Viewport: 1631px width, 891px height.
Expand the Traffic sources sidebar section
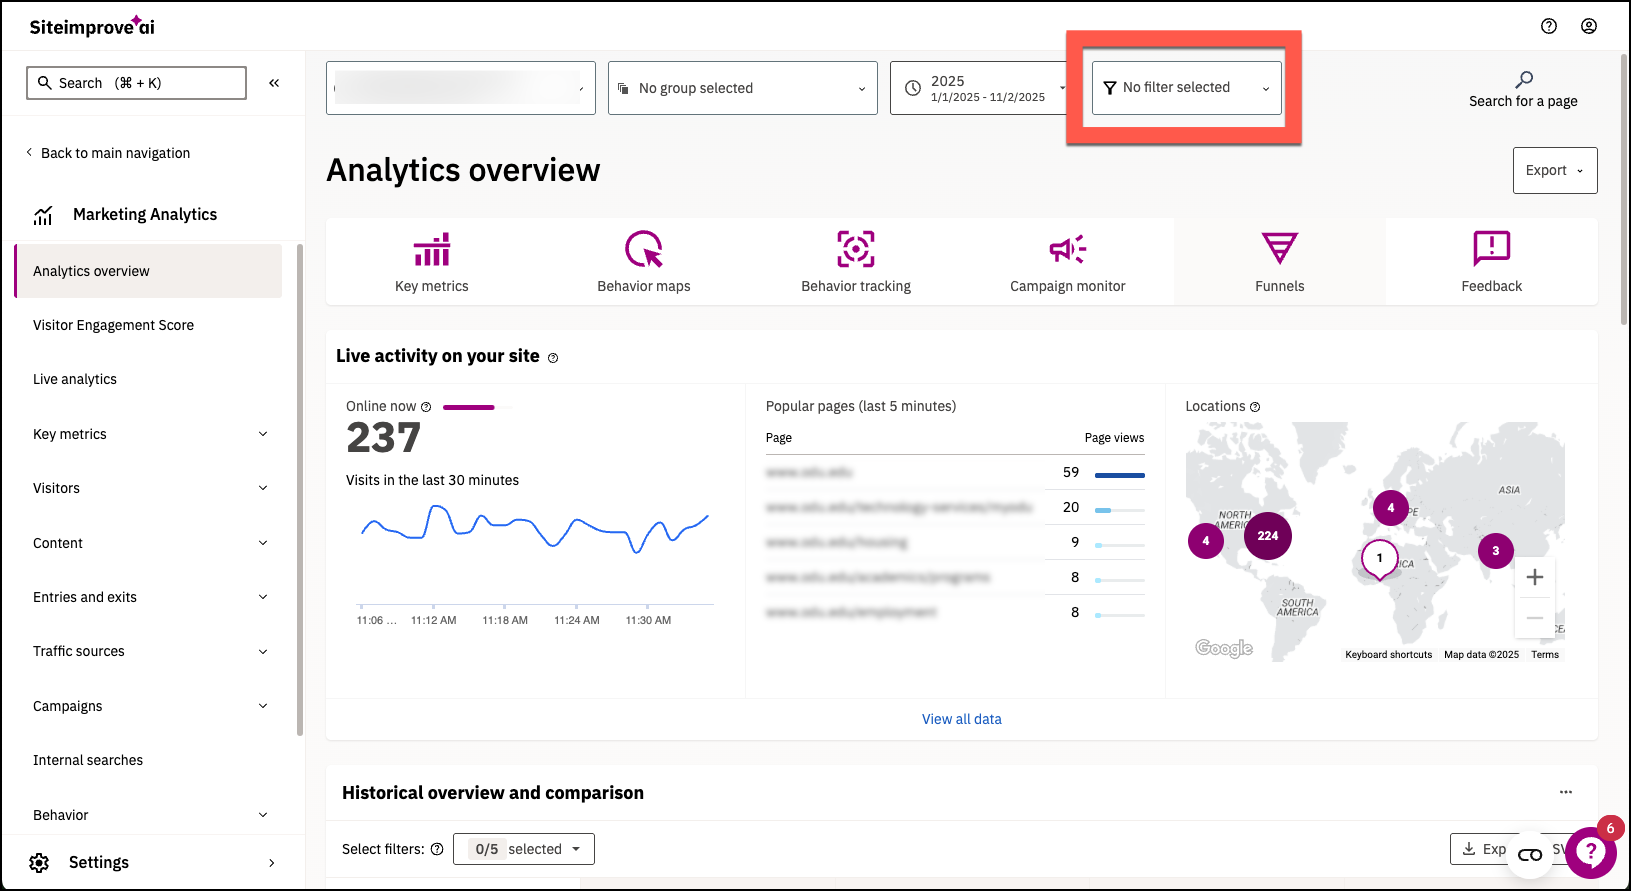pos(150,651)
